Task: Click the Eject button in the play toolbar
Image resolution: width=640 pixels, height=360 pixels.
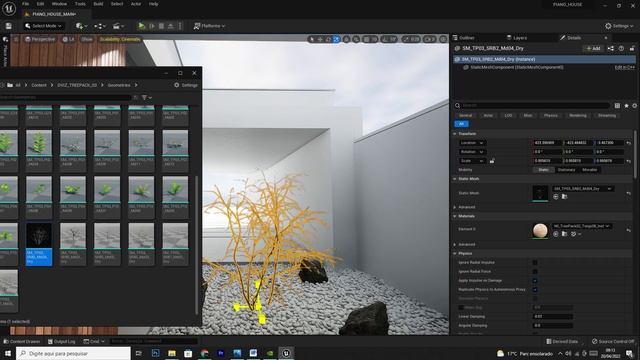Action: tap(171, 26)
